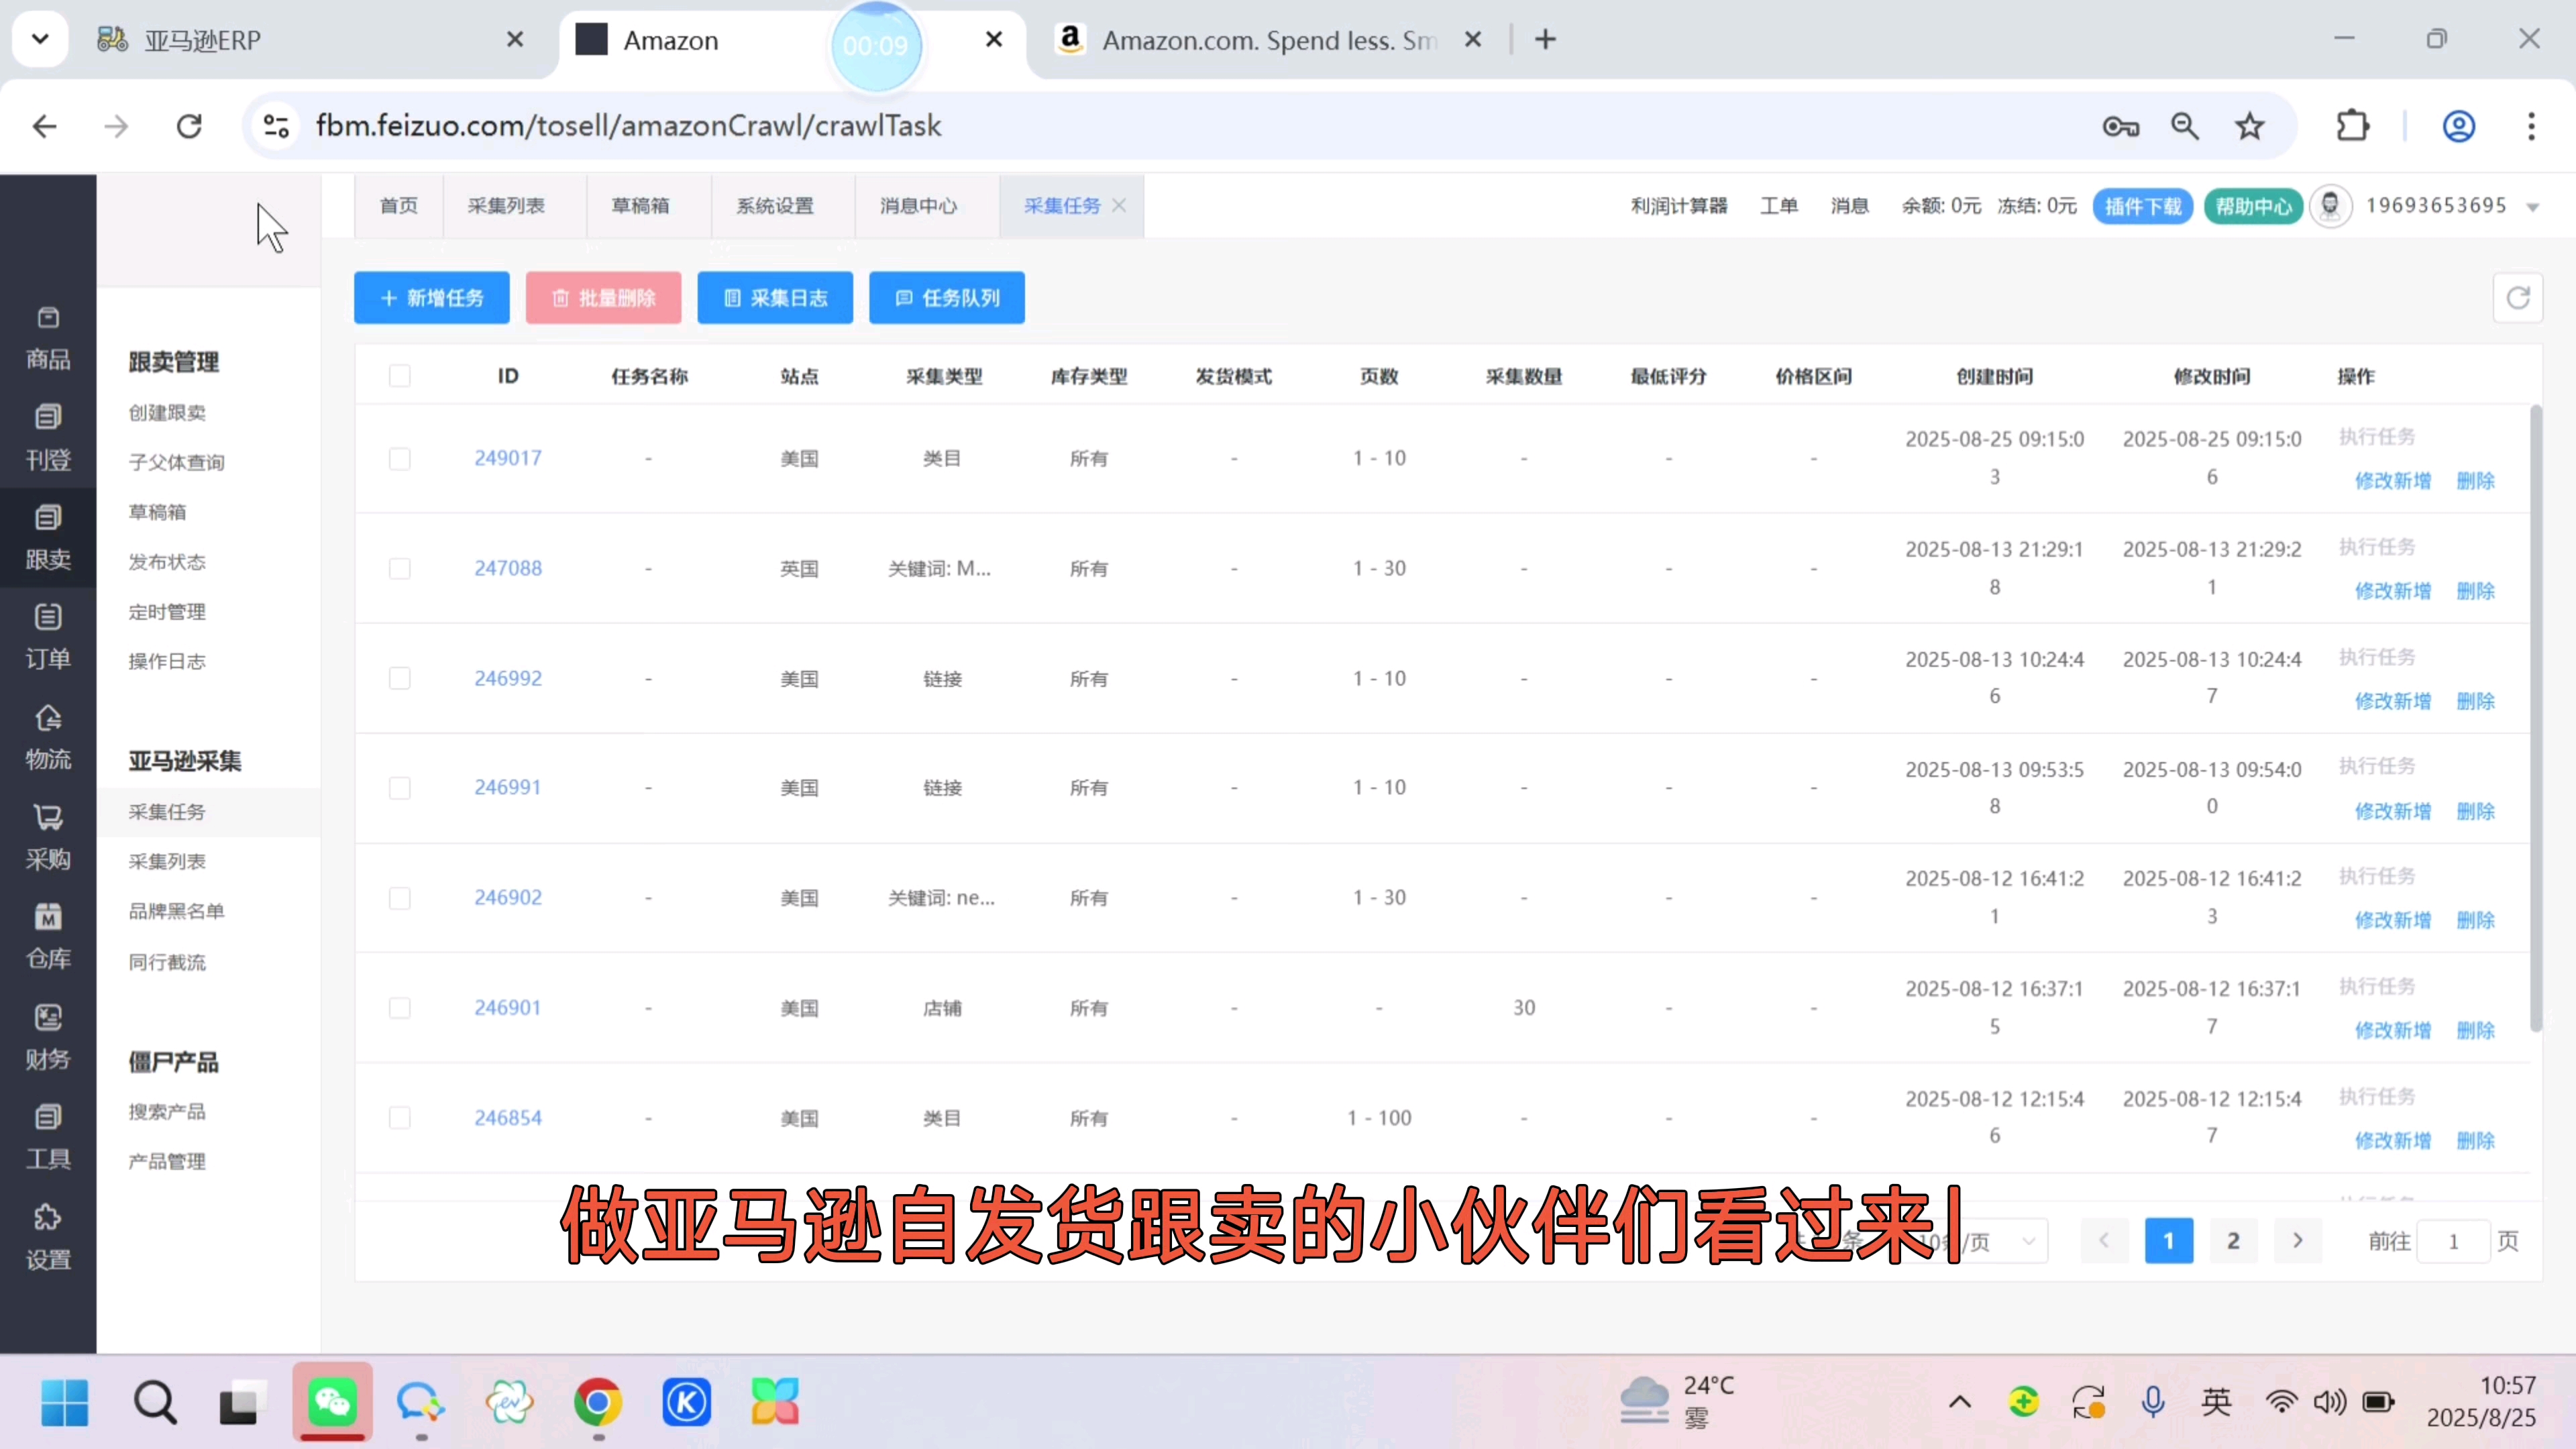Image resolution: width=2576 pixels, height=1449 pixels.
Task: Check the row 246901 checkbox
Action: coord(399,1008)
